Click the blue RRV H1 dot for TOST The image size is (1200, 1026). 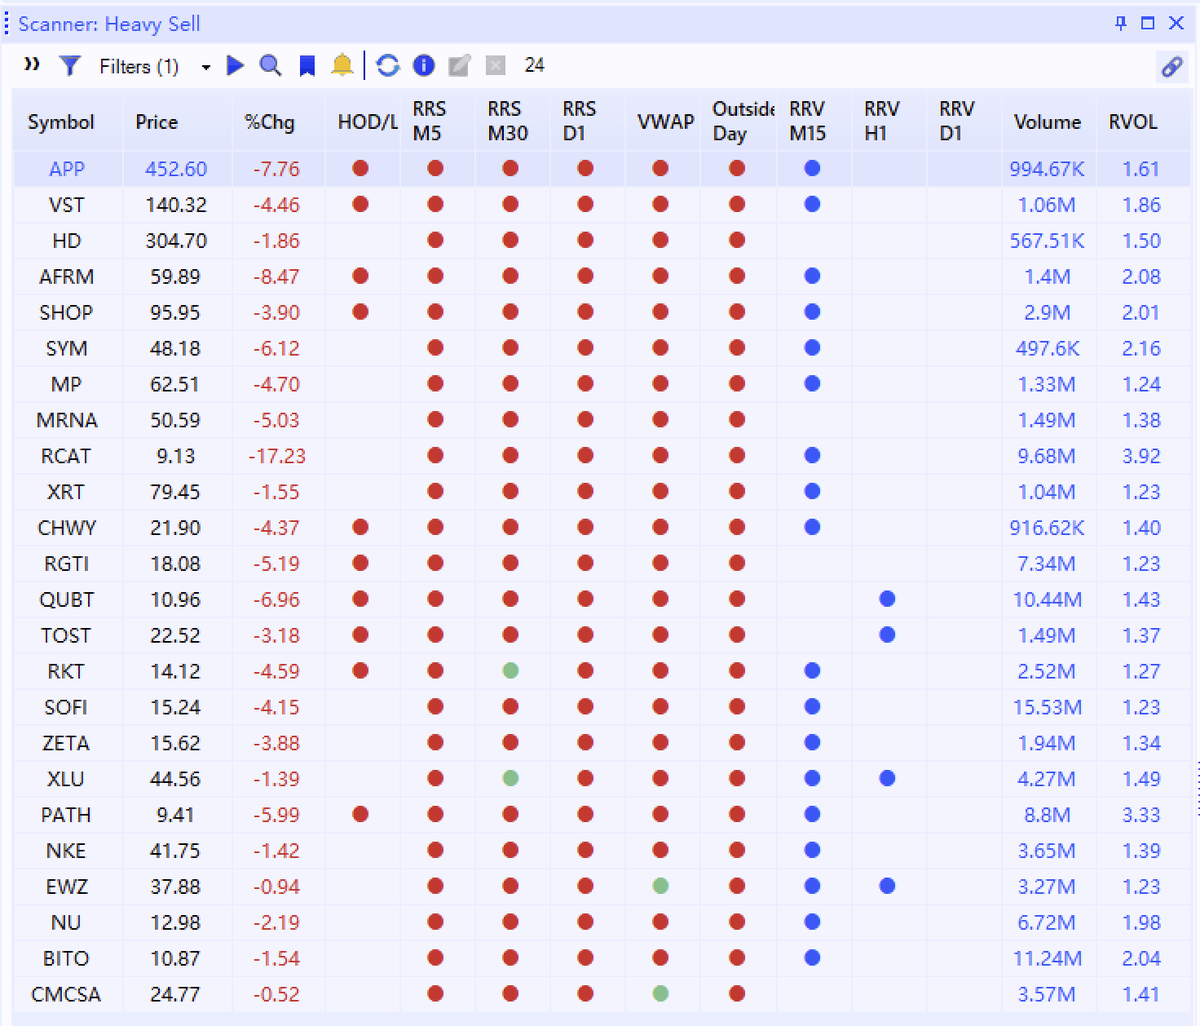(887, 635)
